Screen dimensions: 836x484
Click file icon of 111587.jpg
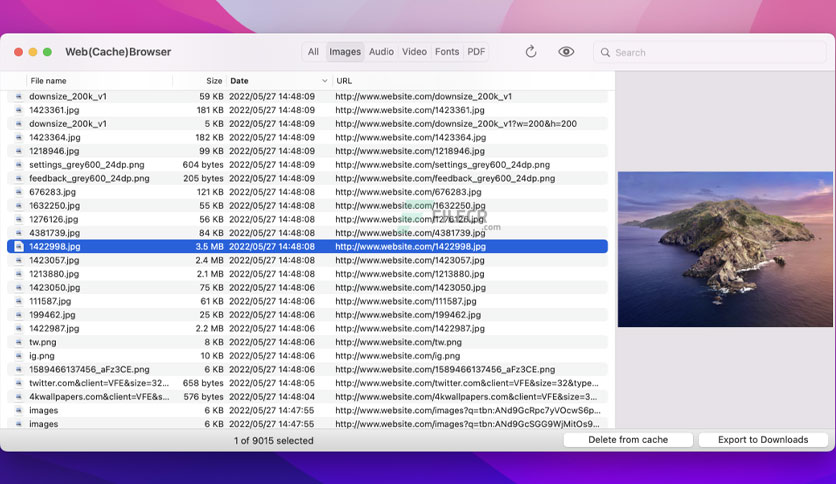pos(19,301)
